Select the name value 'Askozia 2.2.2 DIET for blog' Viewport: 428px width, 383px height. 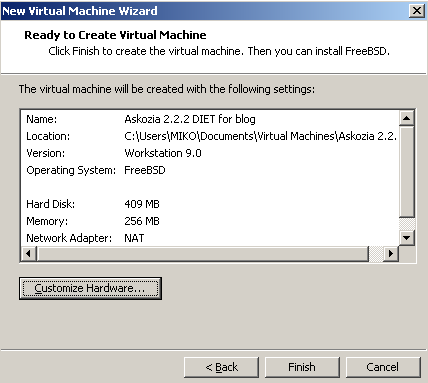click(190, 119)
